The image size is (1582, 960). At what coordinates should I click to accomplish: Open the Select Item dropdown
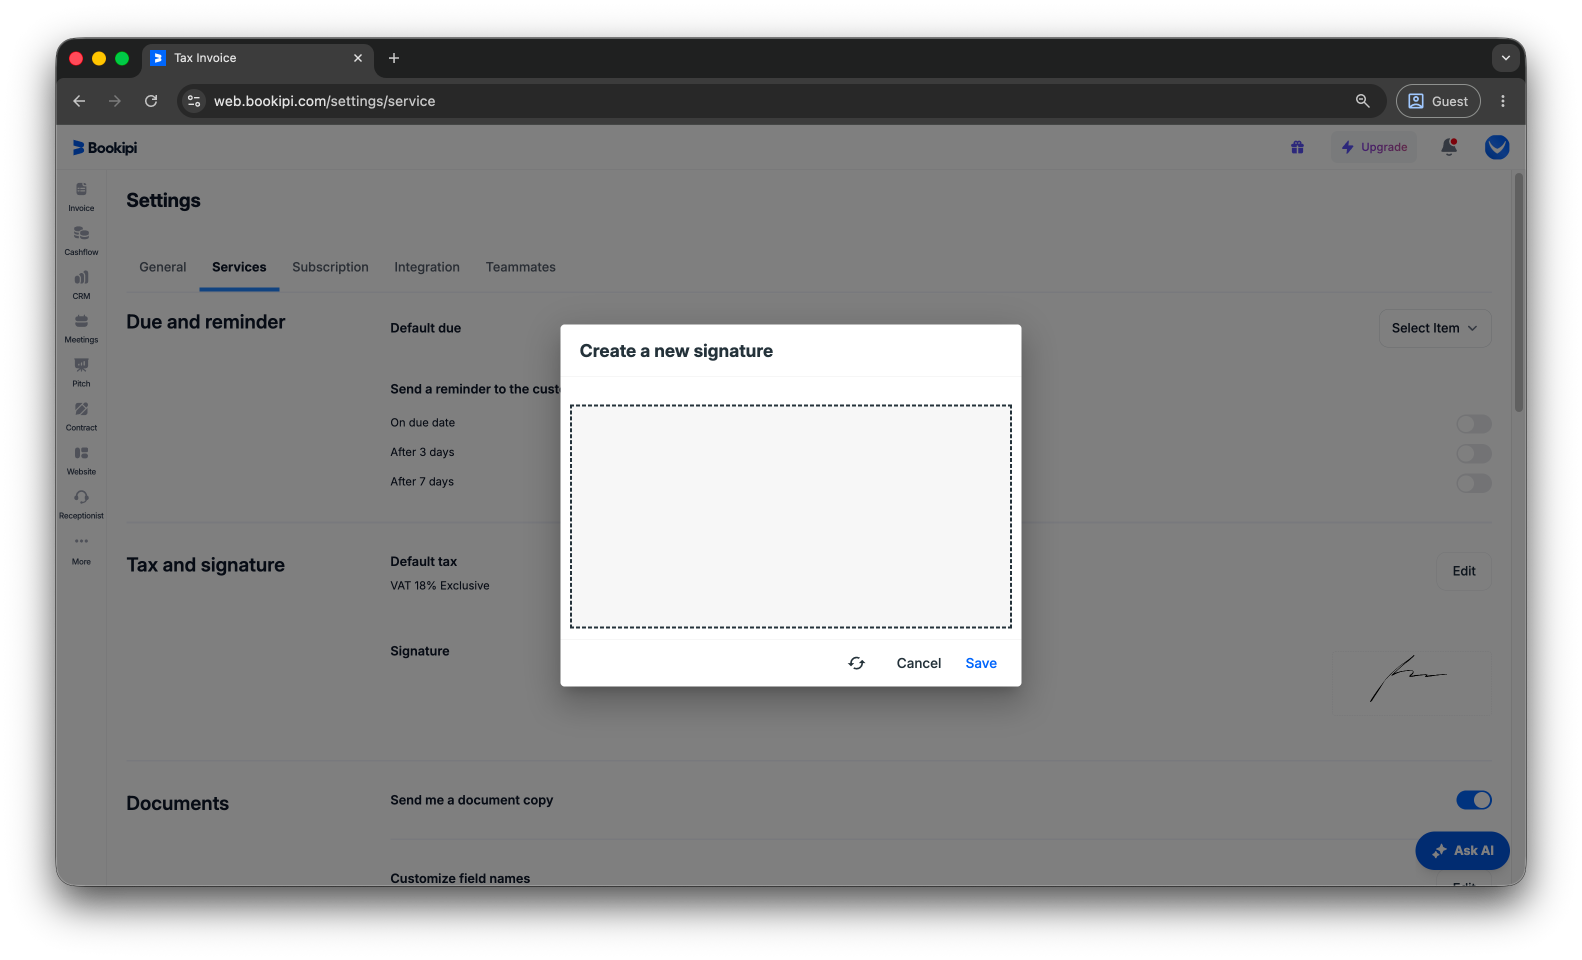tap(1435, 328)
